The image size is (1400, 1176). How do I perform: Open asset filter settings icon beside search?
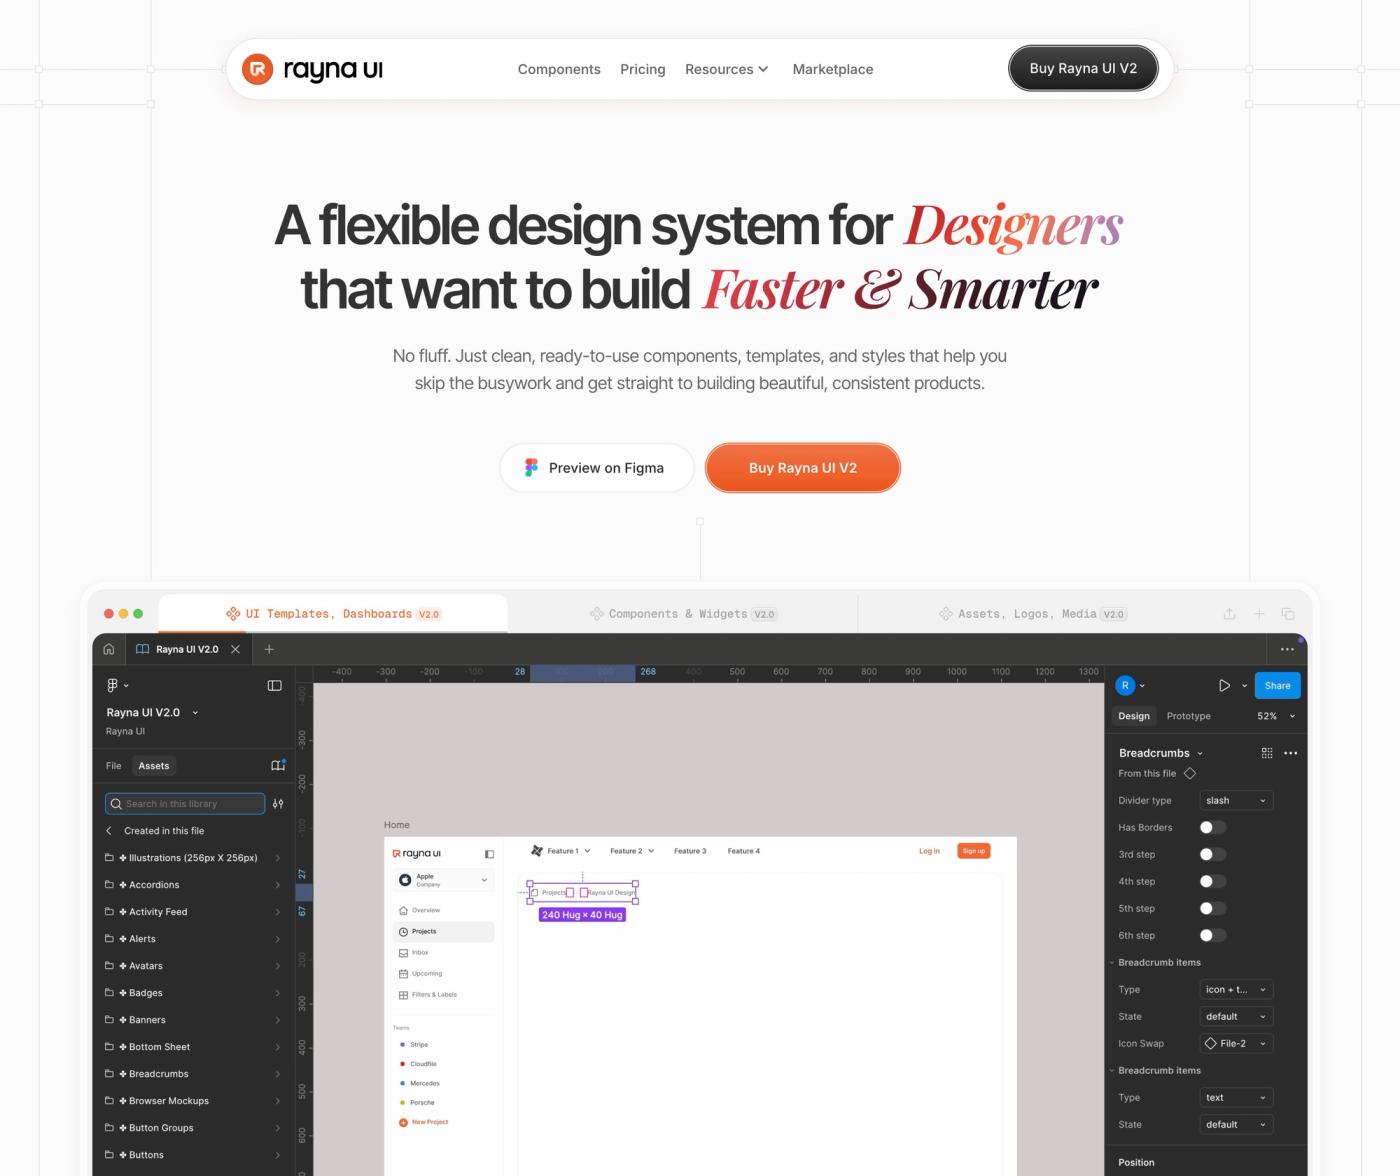click(278, 803)
